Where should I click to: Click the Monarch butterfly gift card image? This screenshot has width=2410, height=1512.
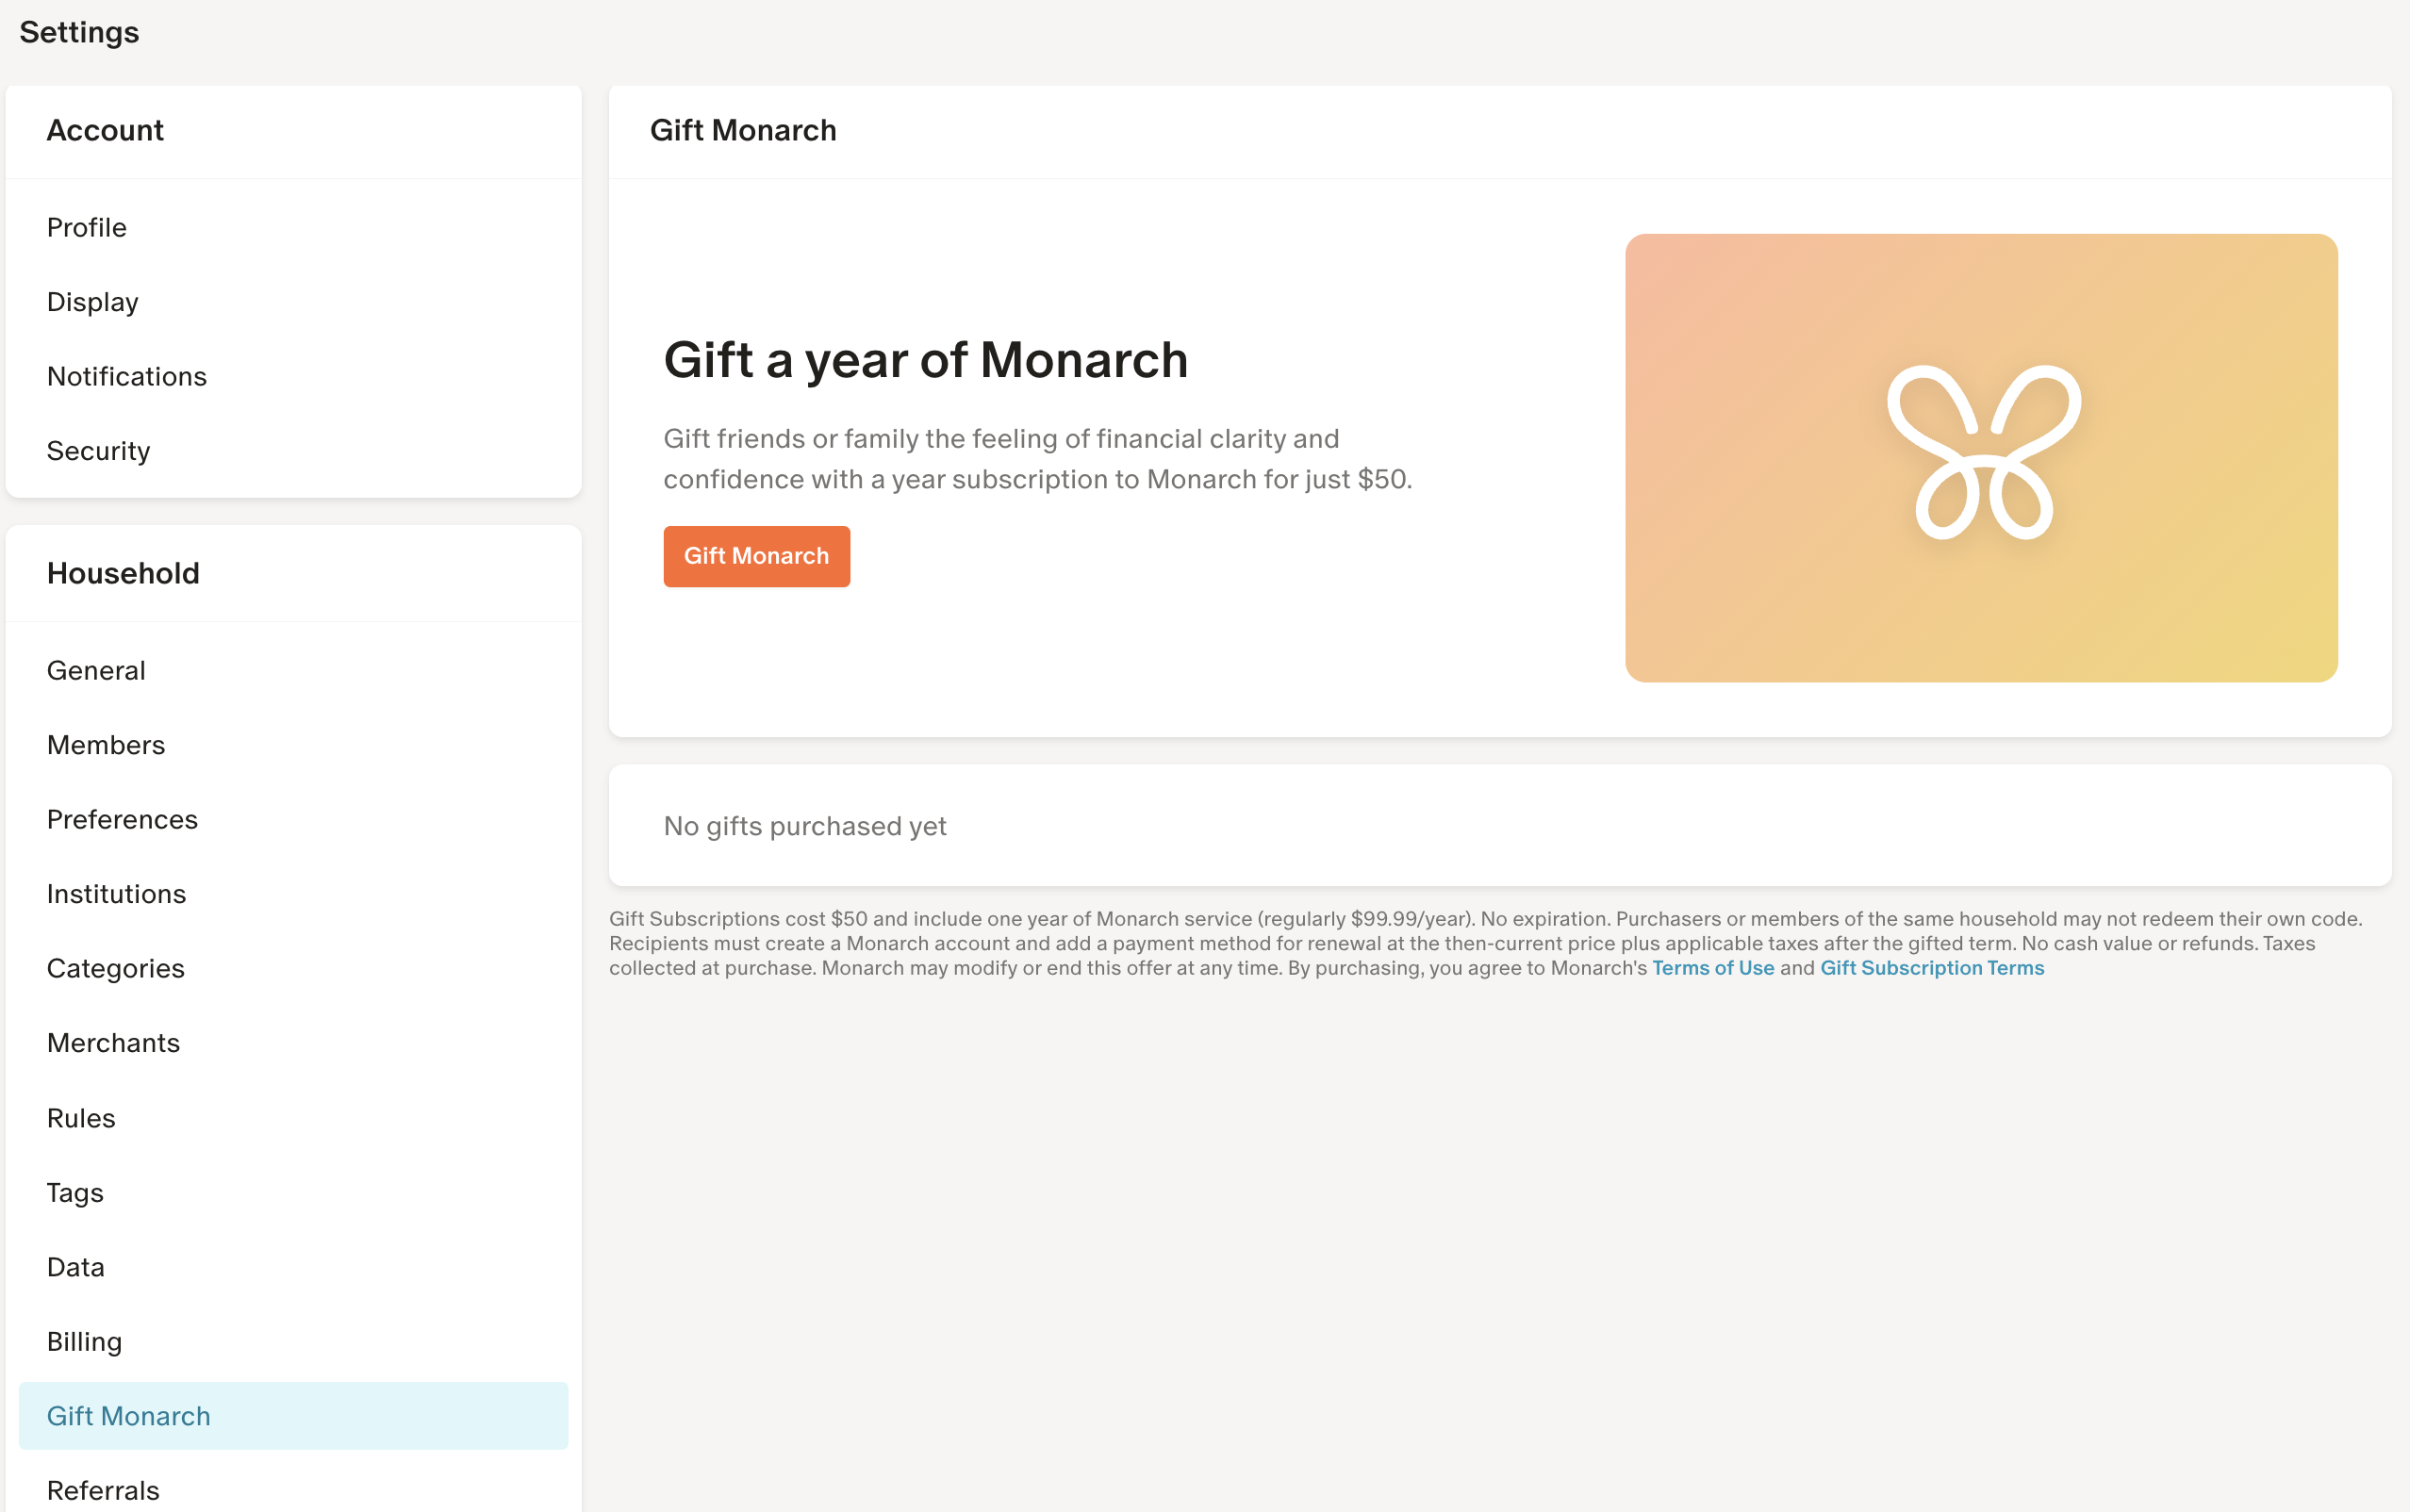pyautogui.click(x=1980, y=458)
